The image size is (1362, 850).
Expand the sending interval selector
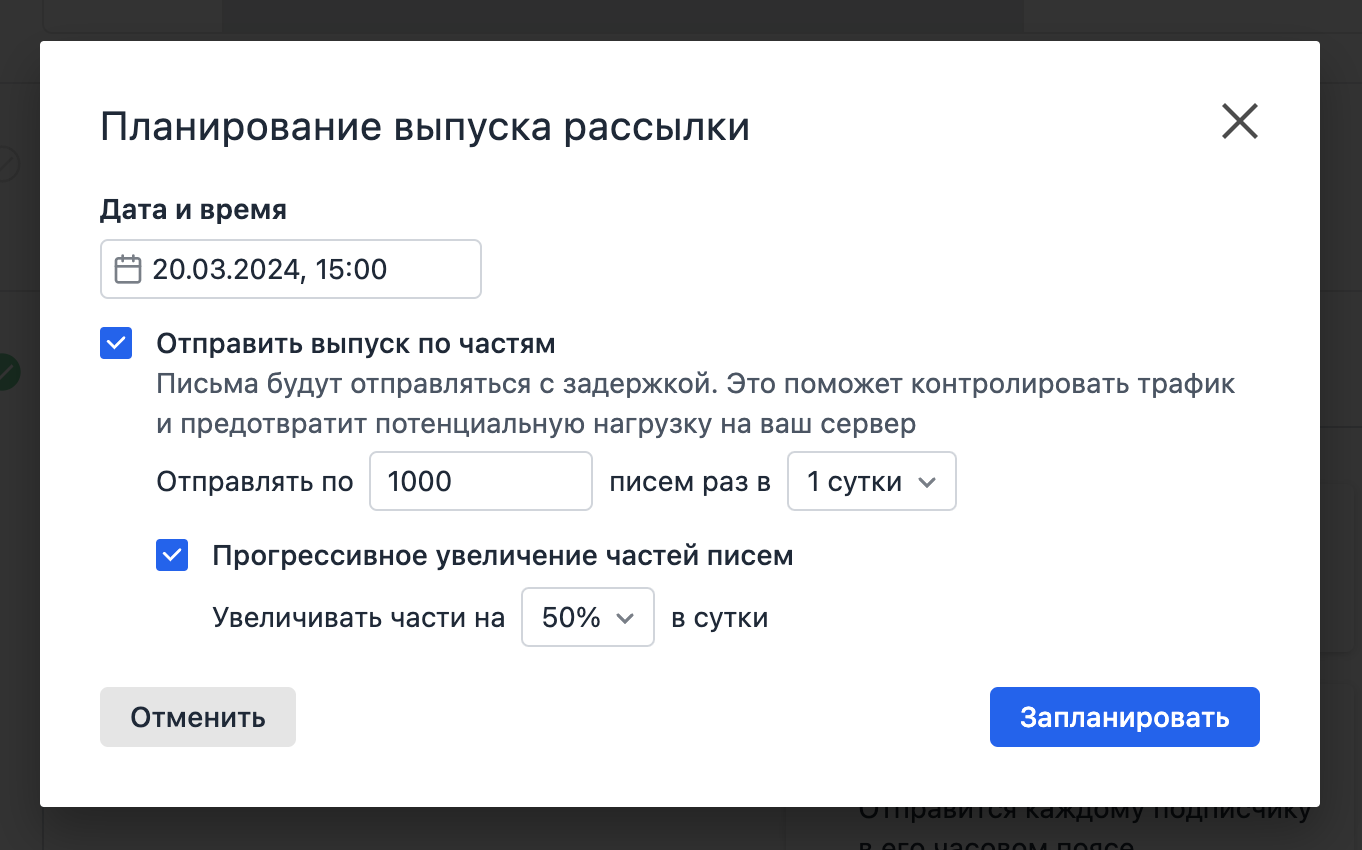(x=871, y=481)
